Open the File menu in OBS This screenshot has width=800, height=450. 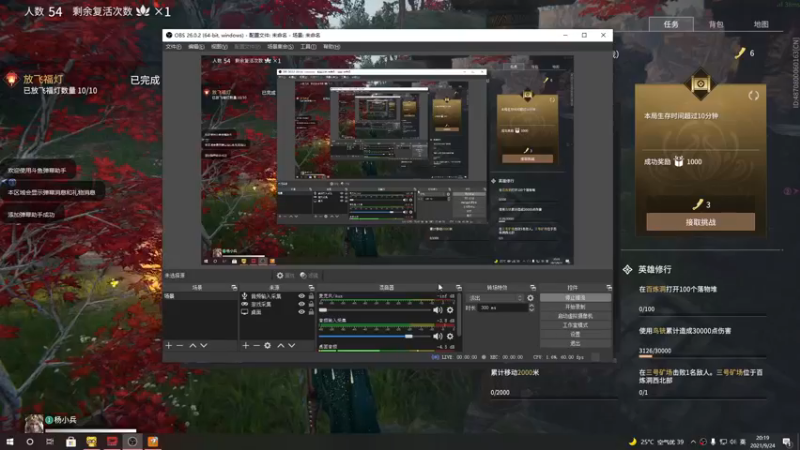(173, 46)
